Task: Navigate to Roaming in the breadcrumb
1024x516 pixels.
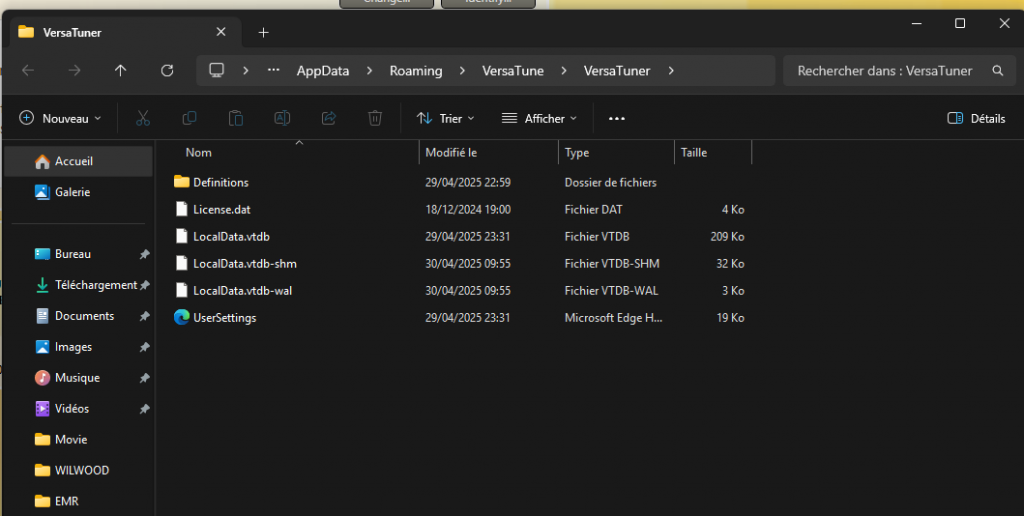Action: click(x=416, y=71)
